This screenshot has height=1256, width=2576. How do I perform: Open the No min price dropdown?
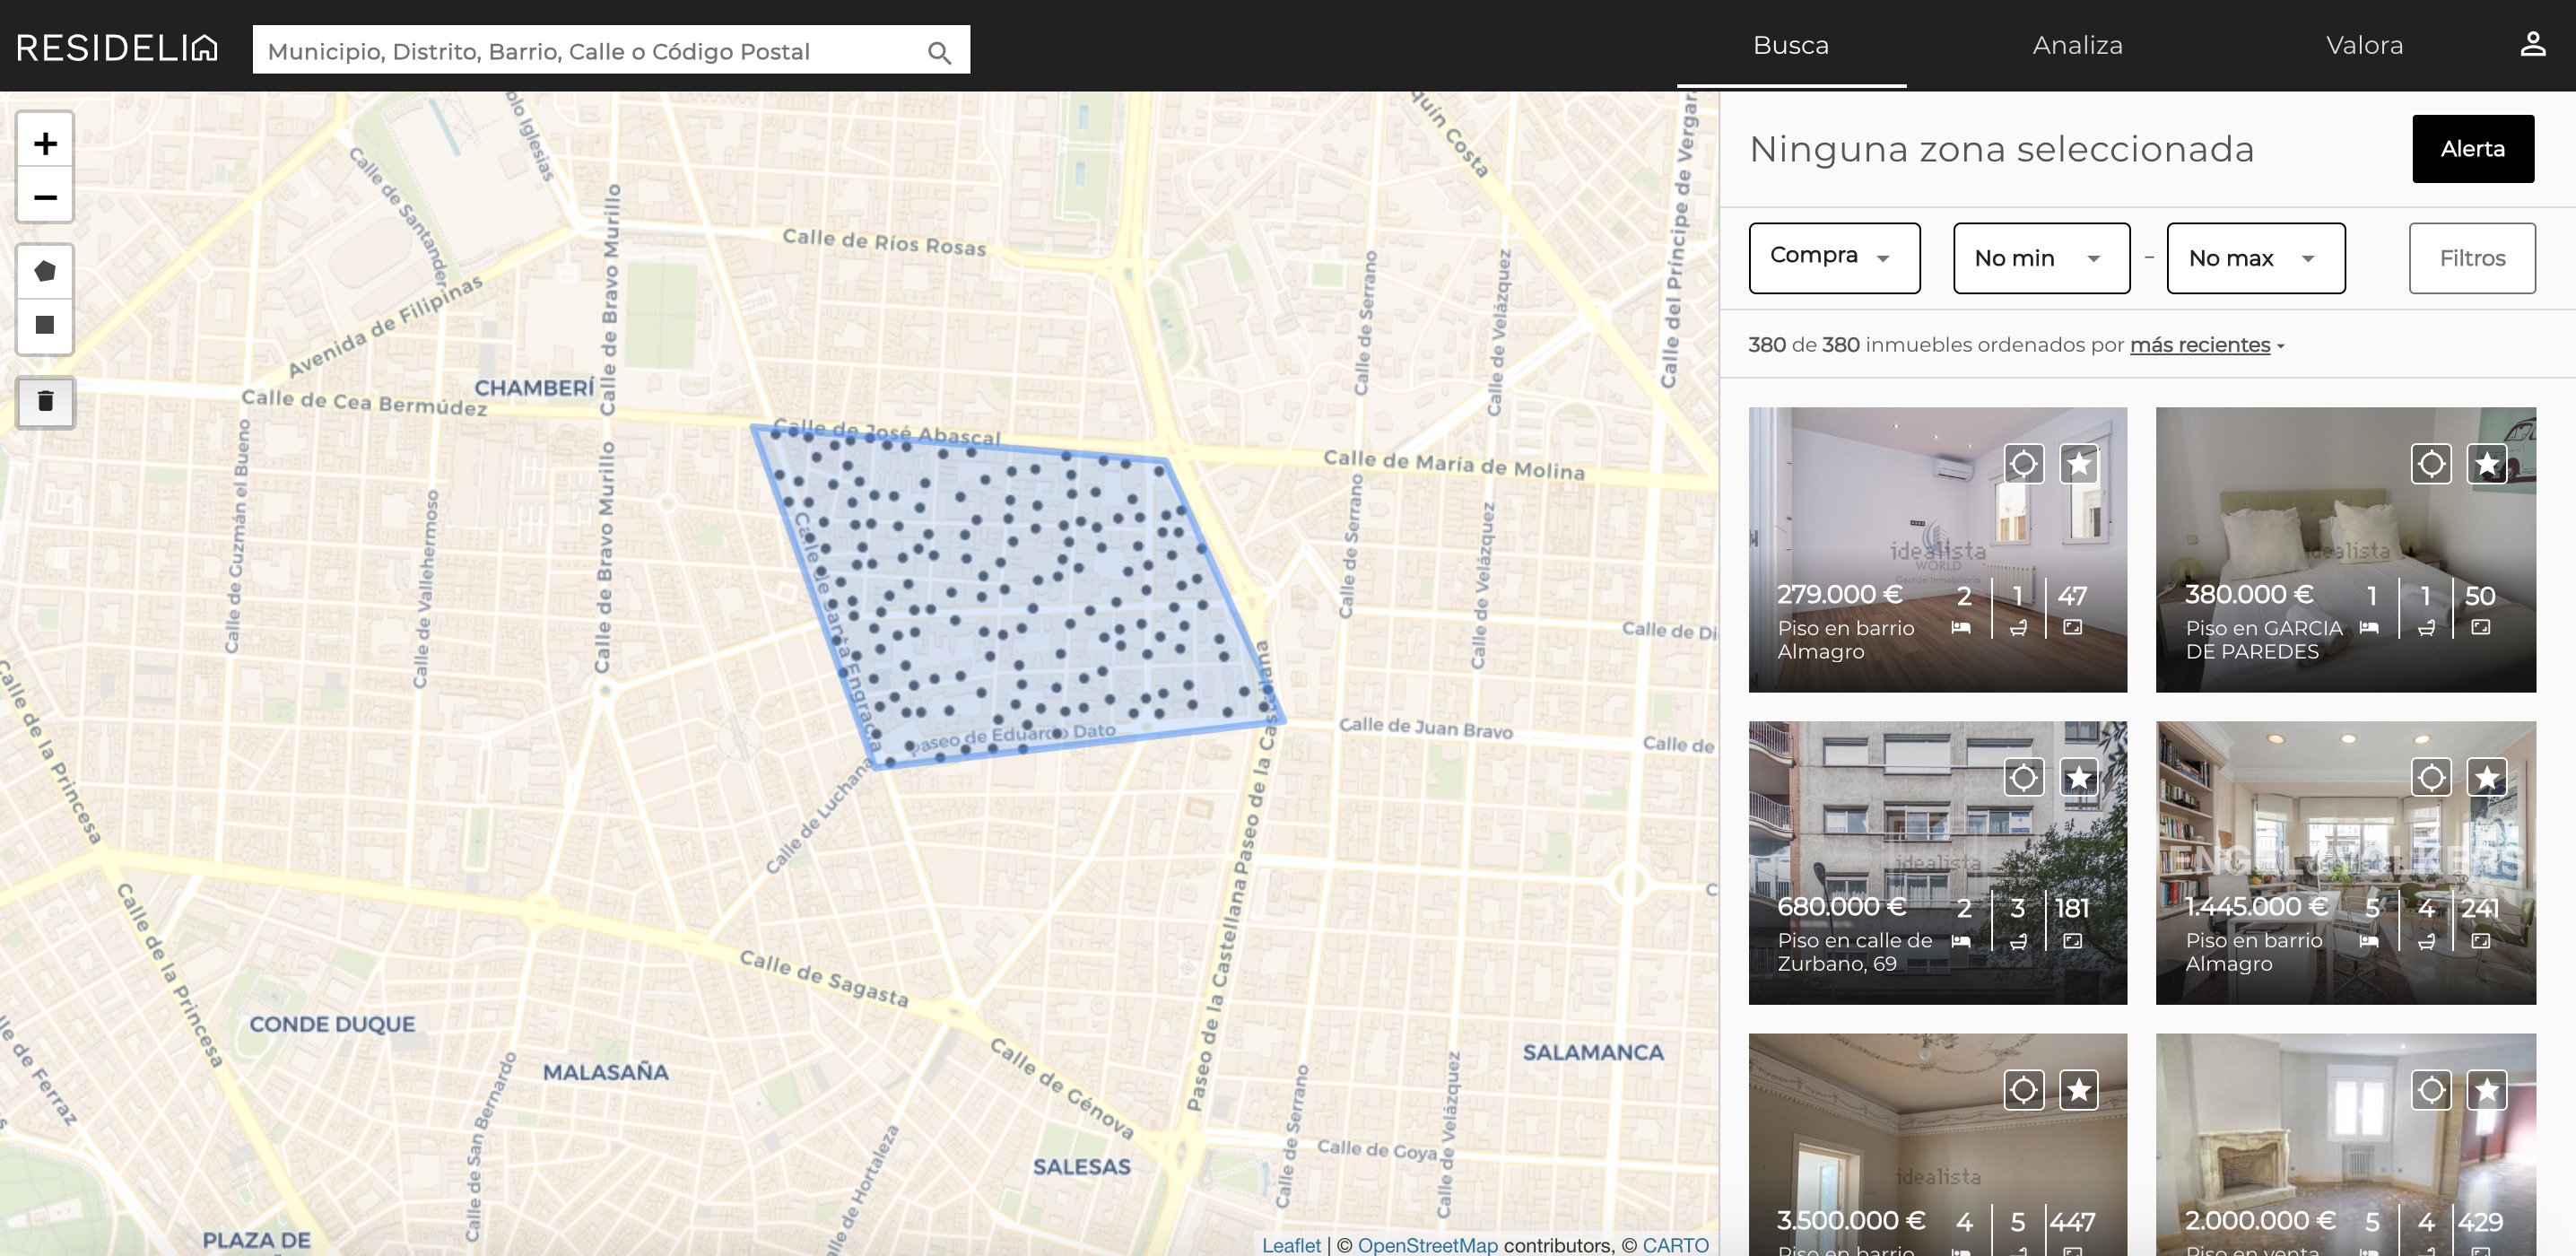2041,258
